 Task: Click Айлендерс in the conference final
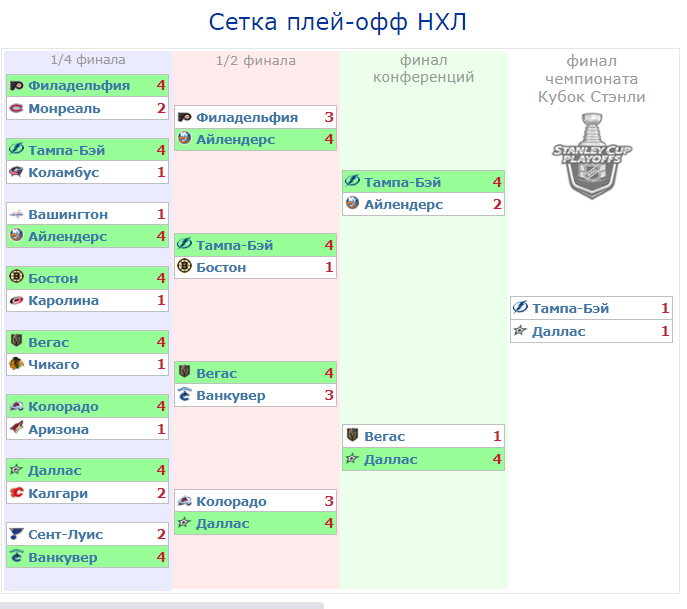tap(403, 205)
